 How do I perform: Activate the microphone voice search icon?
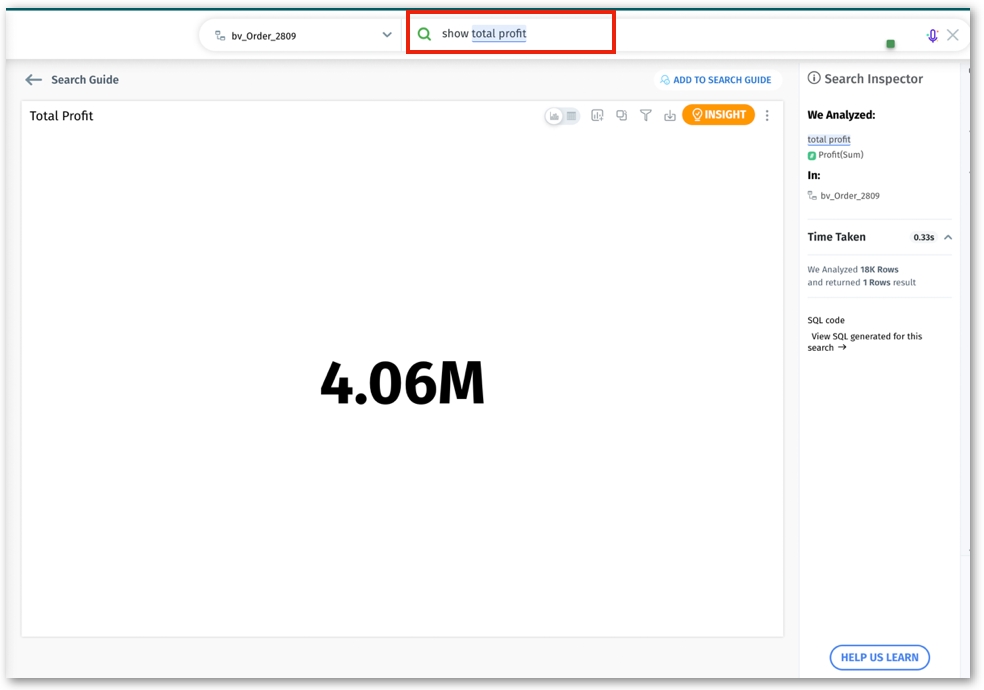click(932, 35)
